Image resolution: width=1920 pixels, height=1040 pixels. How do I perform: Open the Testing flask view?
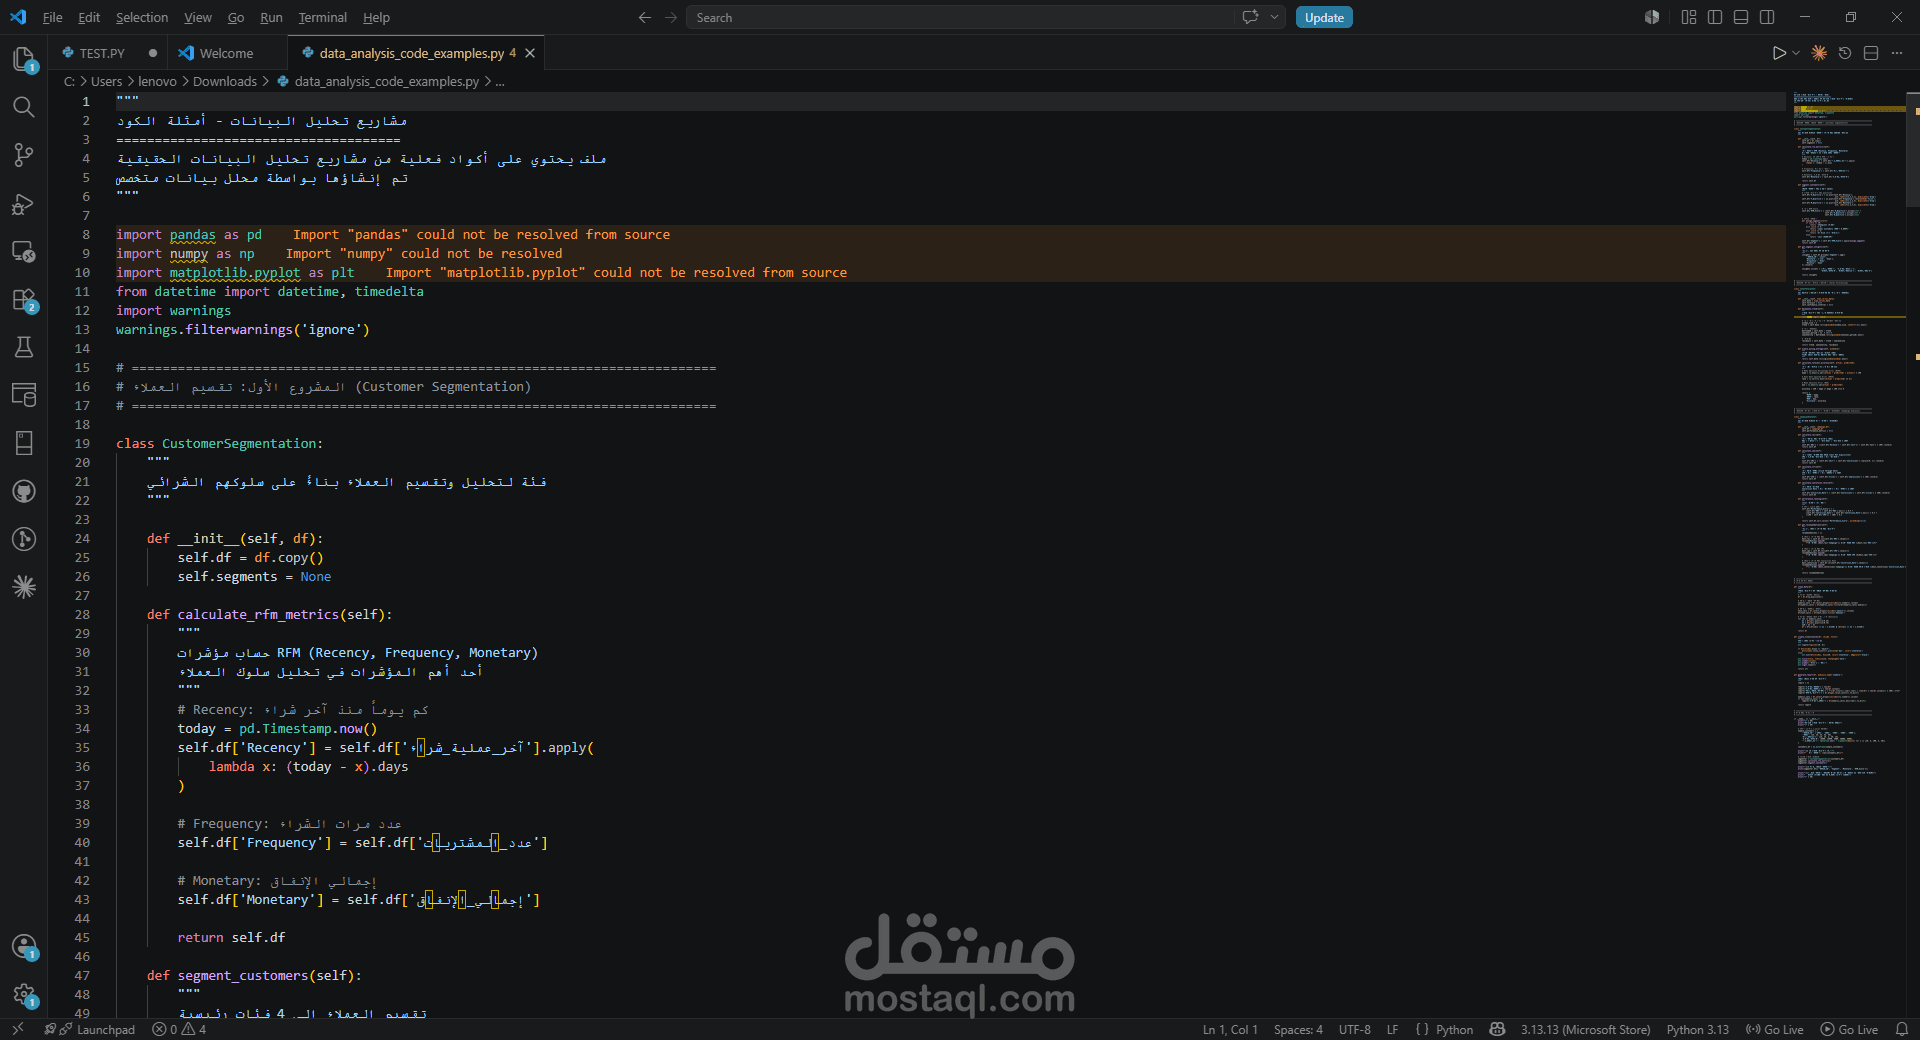(x=24, y=347)
